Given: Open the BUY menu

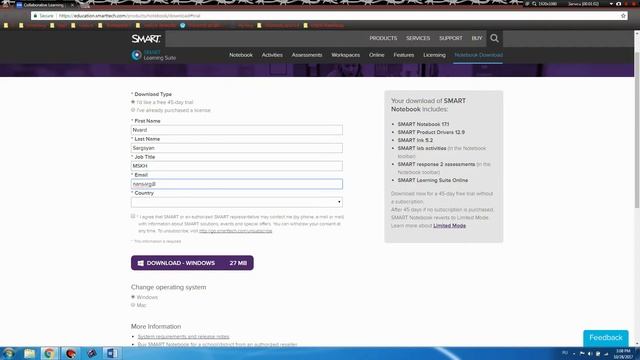Looking at the screenshot, I should pyautogui.click(x=477, y=38).
